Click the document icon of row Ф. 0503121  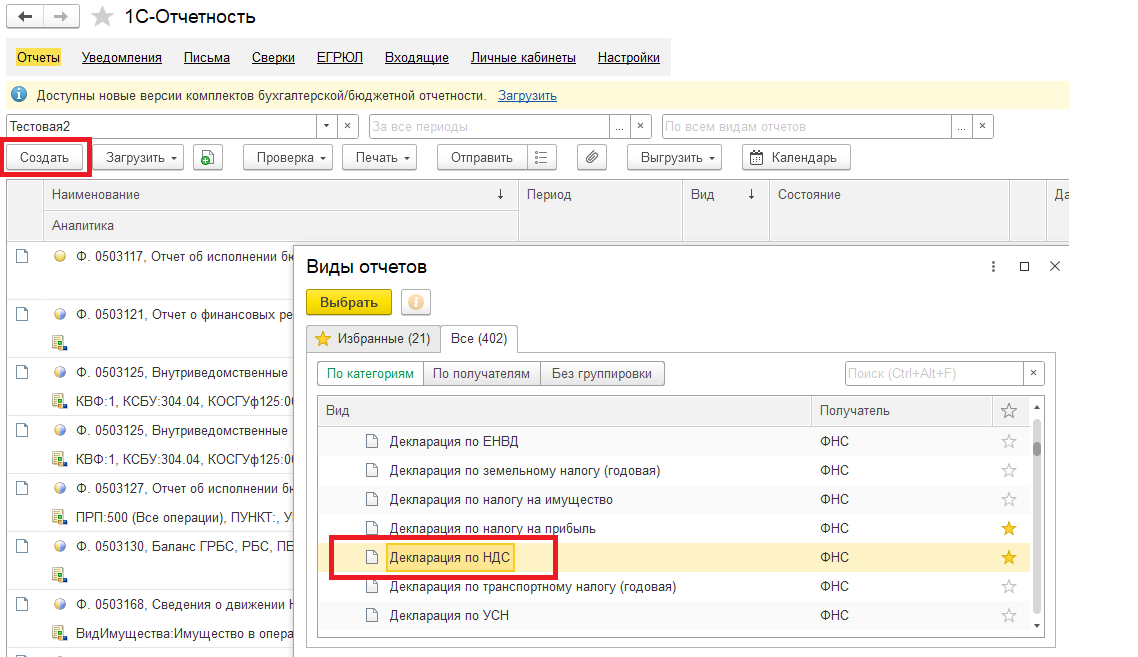tap(22, 314)
